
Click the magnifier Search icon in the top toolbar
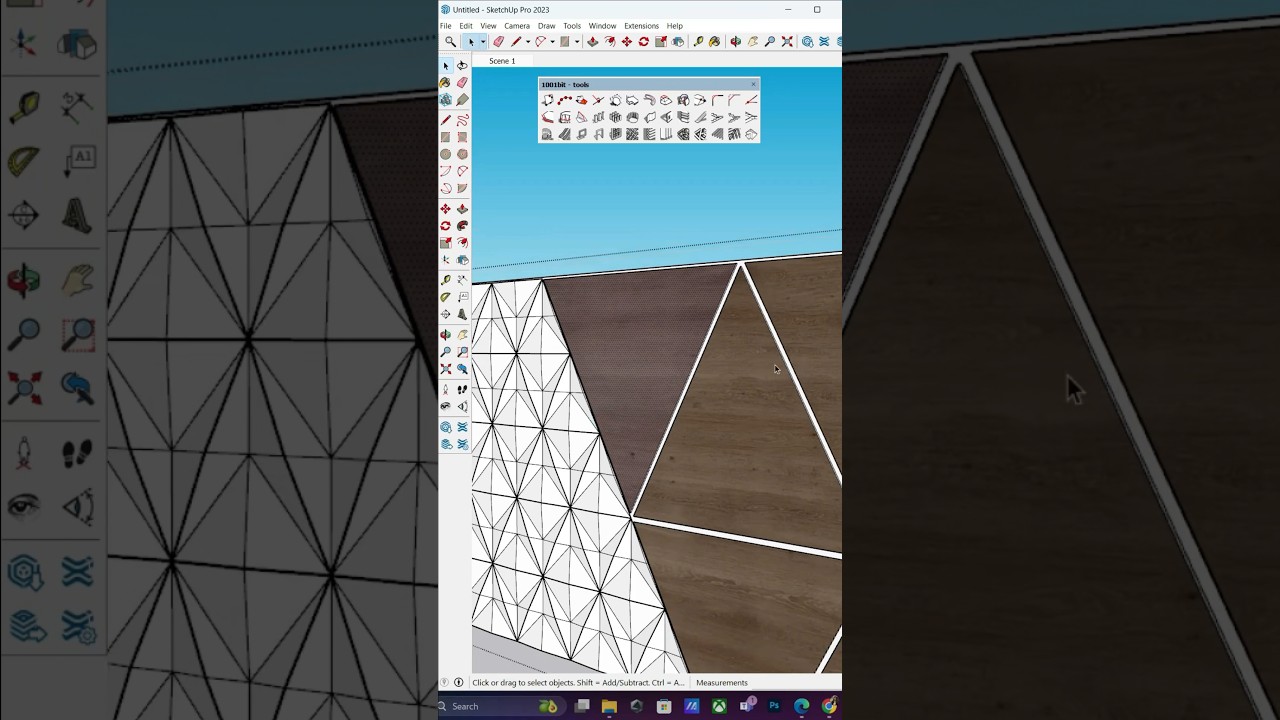point(450,42)
